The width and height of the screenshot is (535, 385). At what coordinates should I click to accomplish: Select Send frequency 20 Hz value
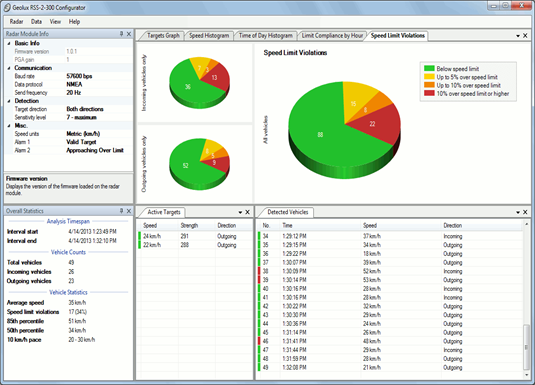click(73, 92)
